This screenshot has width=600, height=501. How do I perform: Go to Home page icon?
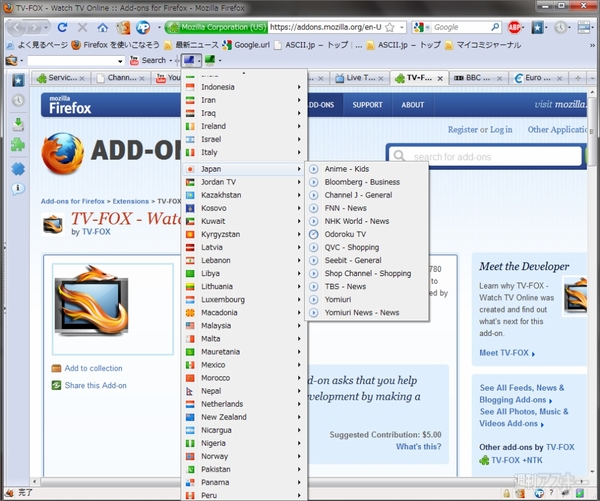[x=102, y=27]
